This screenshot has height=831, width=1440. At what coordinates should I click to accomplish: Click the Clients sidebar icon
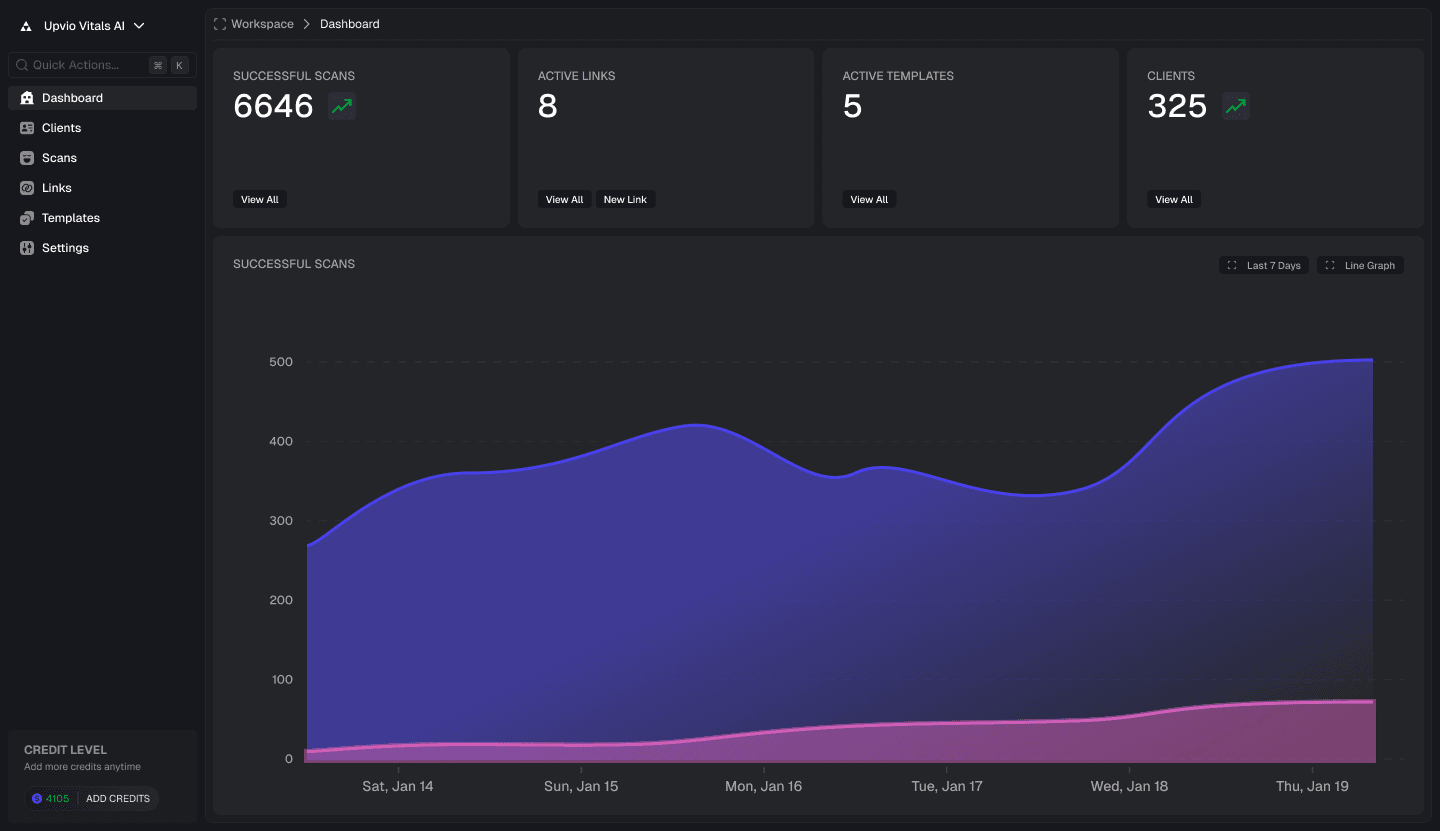click(27, 128)
